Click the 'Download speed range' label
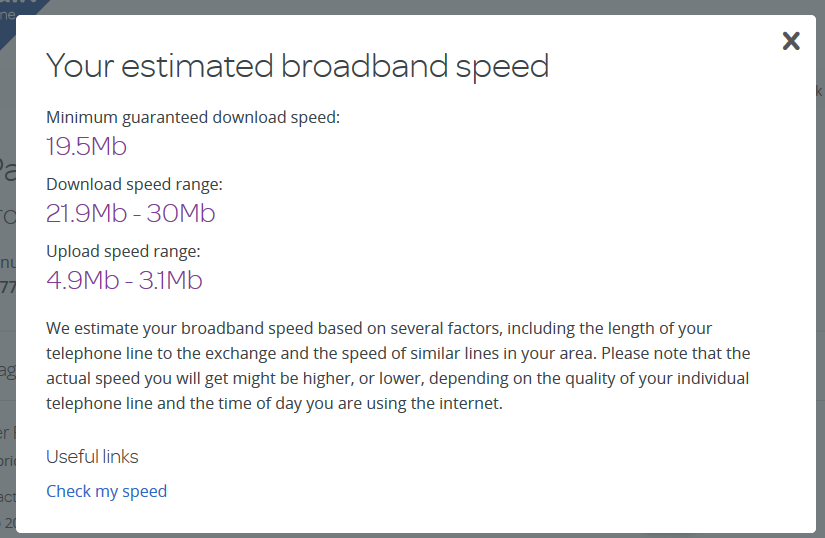This screenshot has width=825, height=538. point(134,185)
